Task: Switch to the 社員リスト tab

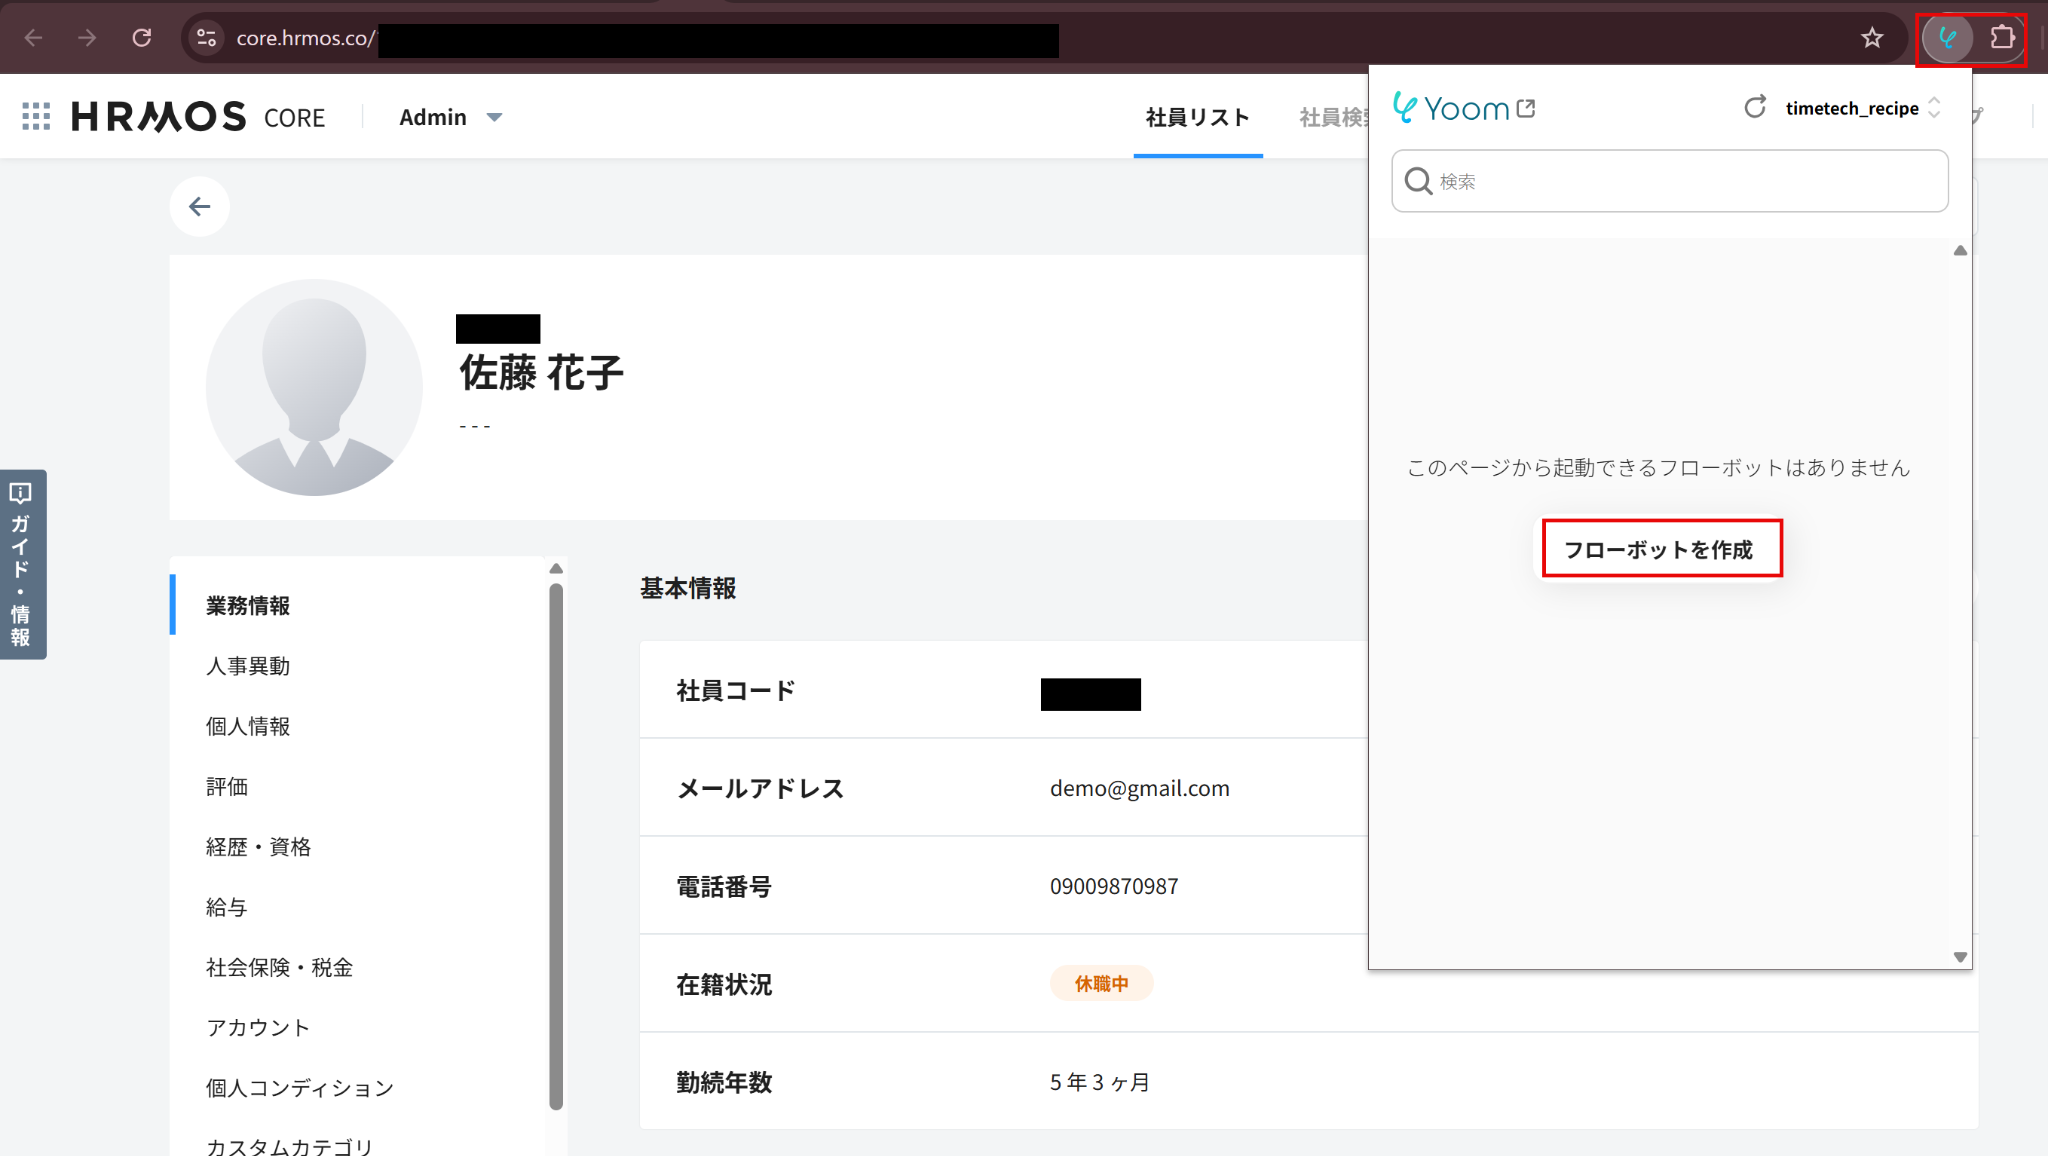Action: point(1197,117)
